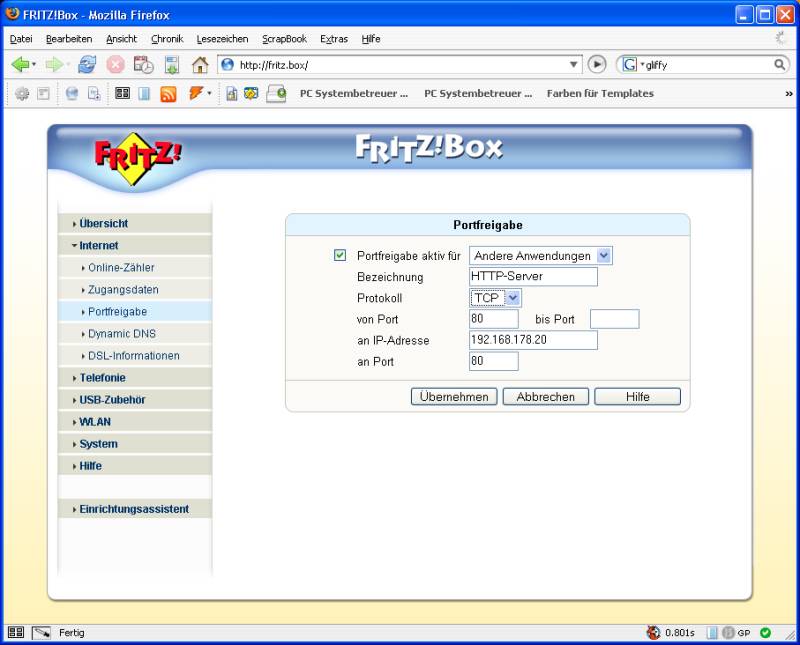Click the orange lightning bolt icon
This screenshot has width=800, height=645.
(x=196, y=93)
